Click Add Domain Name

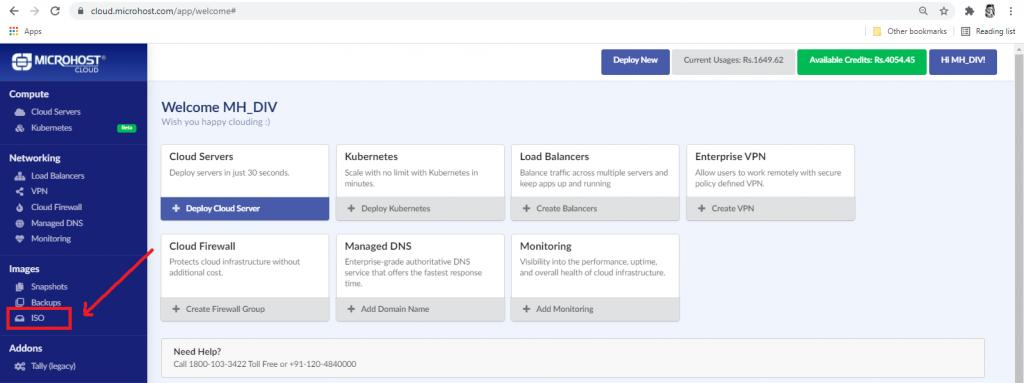click(420, 309)
